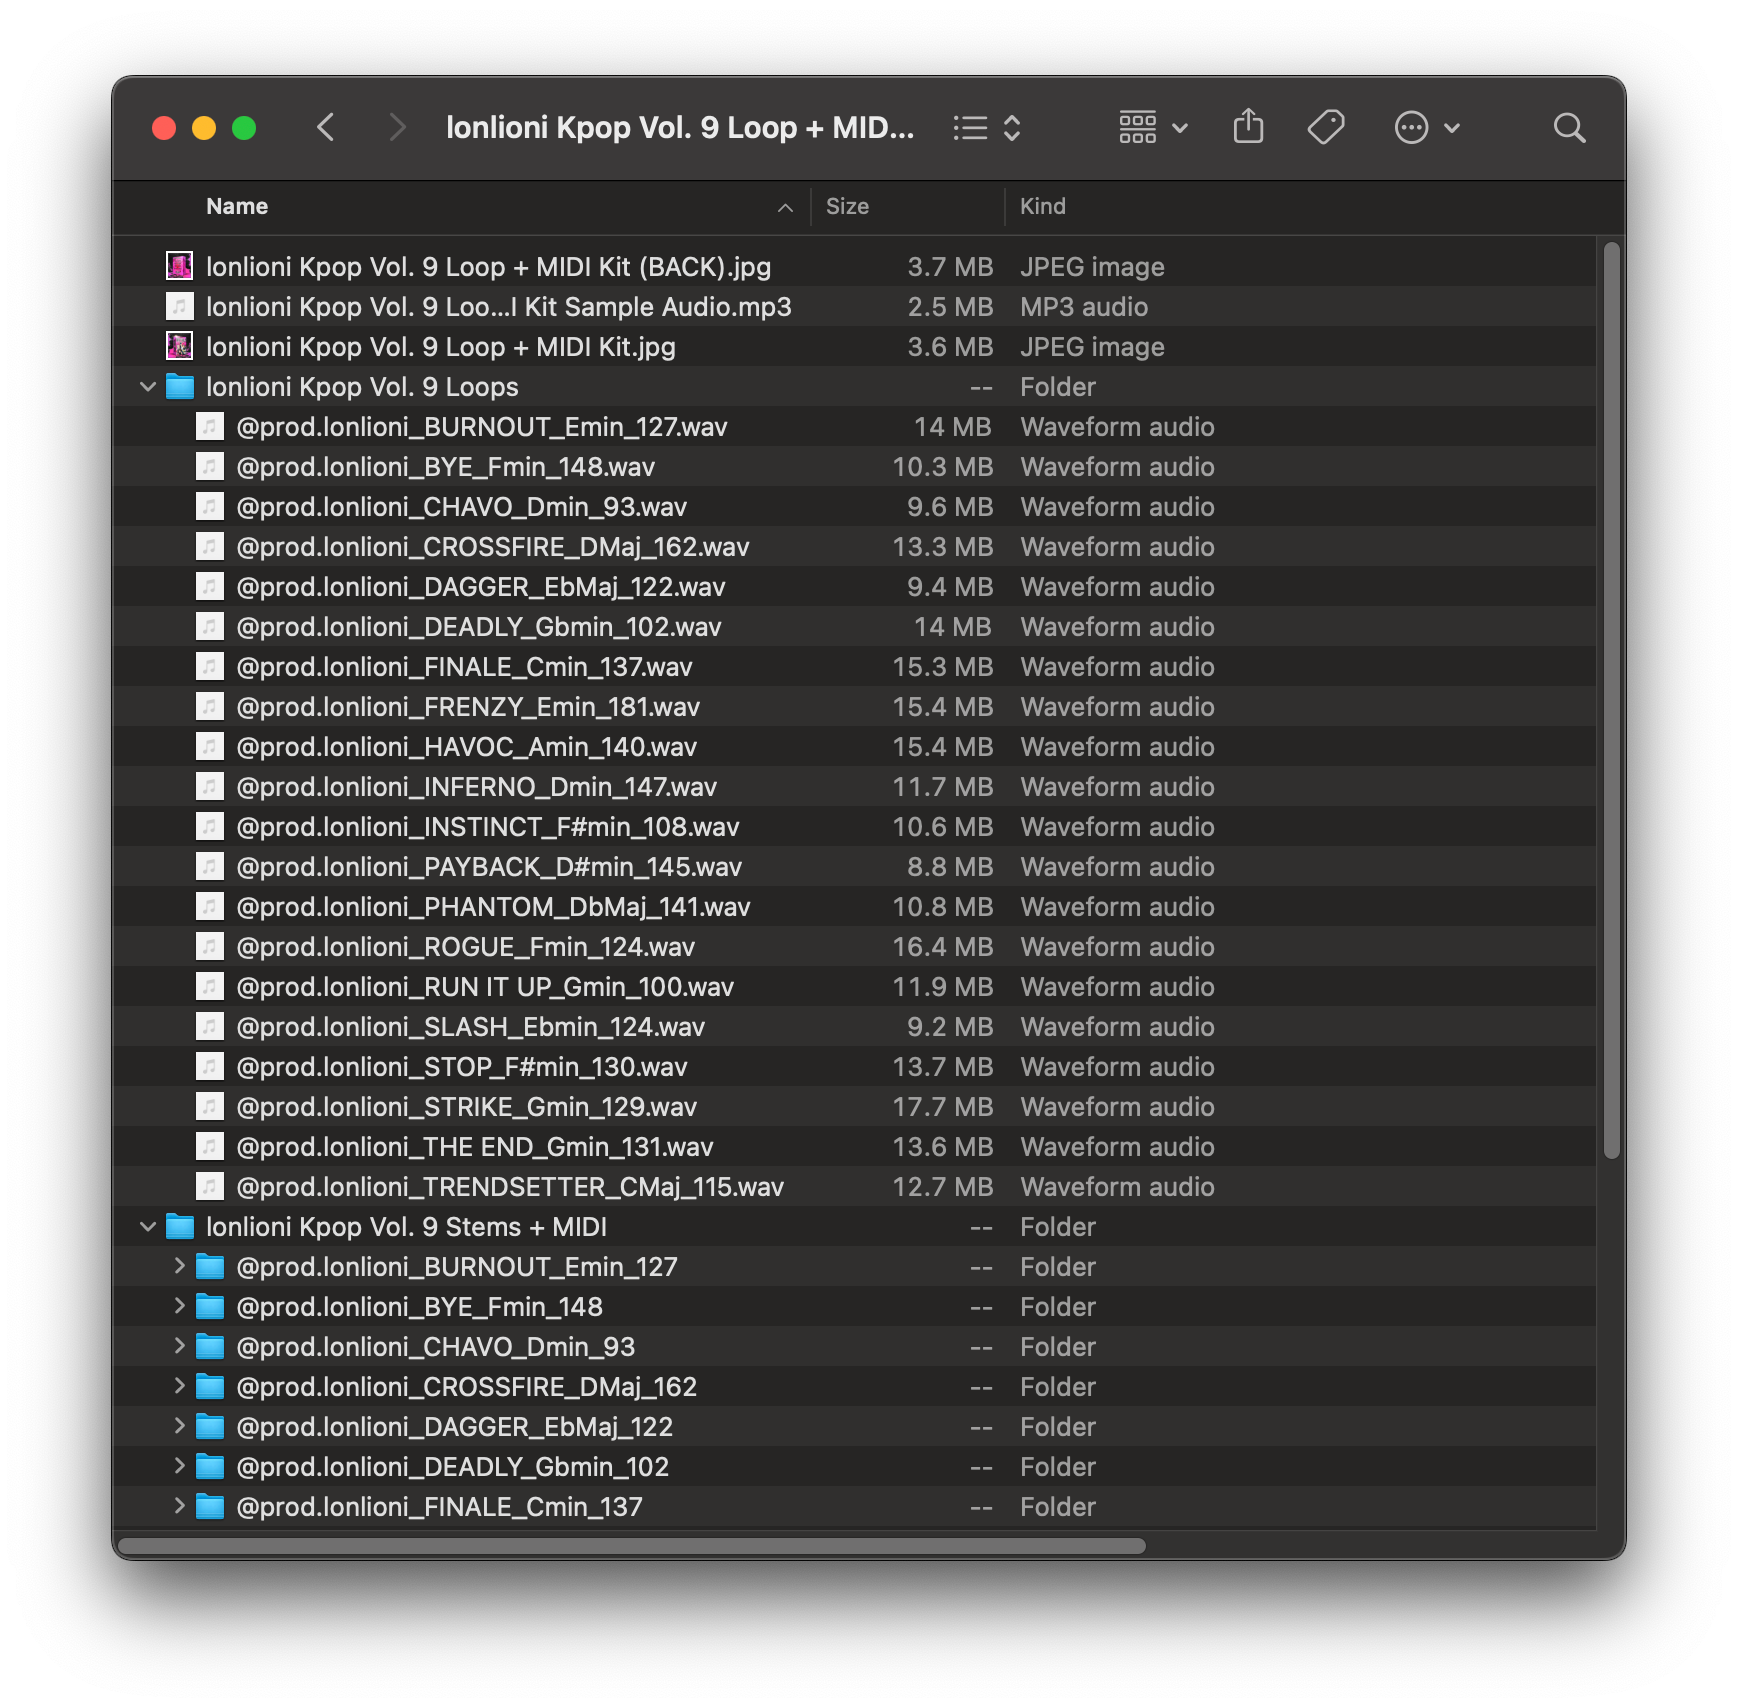The width and height of the screenshot is (1738, 1708).
Task: Sort files by Name column header
Action: coord(237,206)
